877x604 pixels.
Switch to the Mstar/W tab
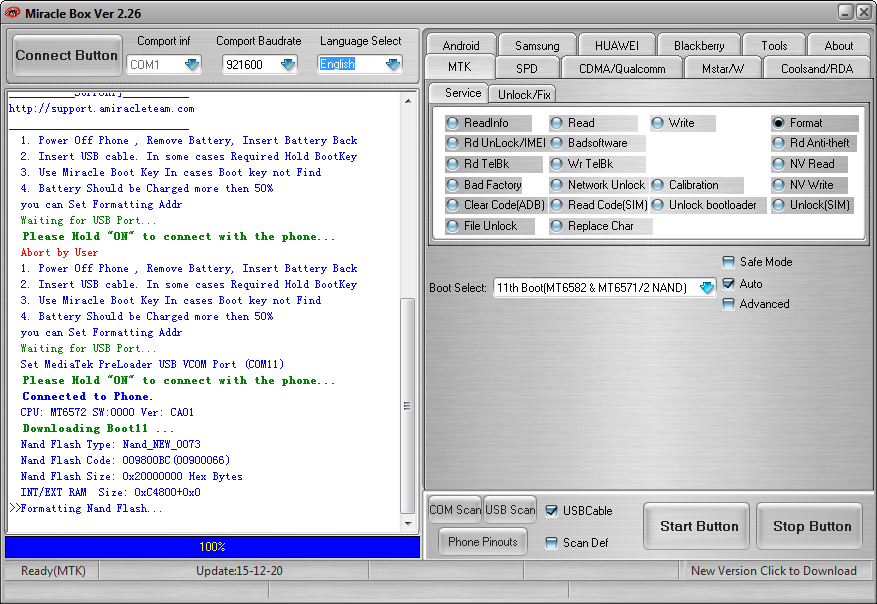[723, 68]
